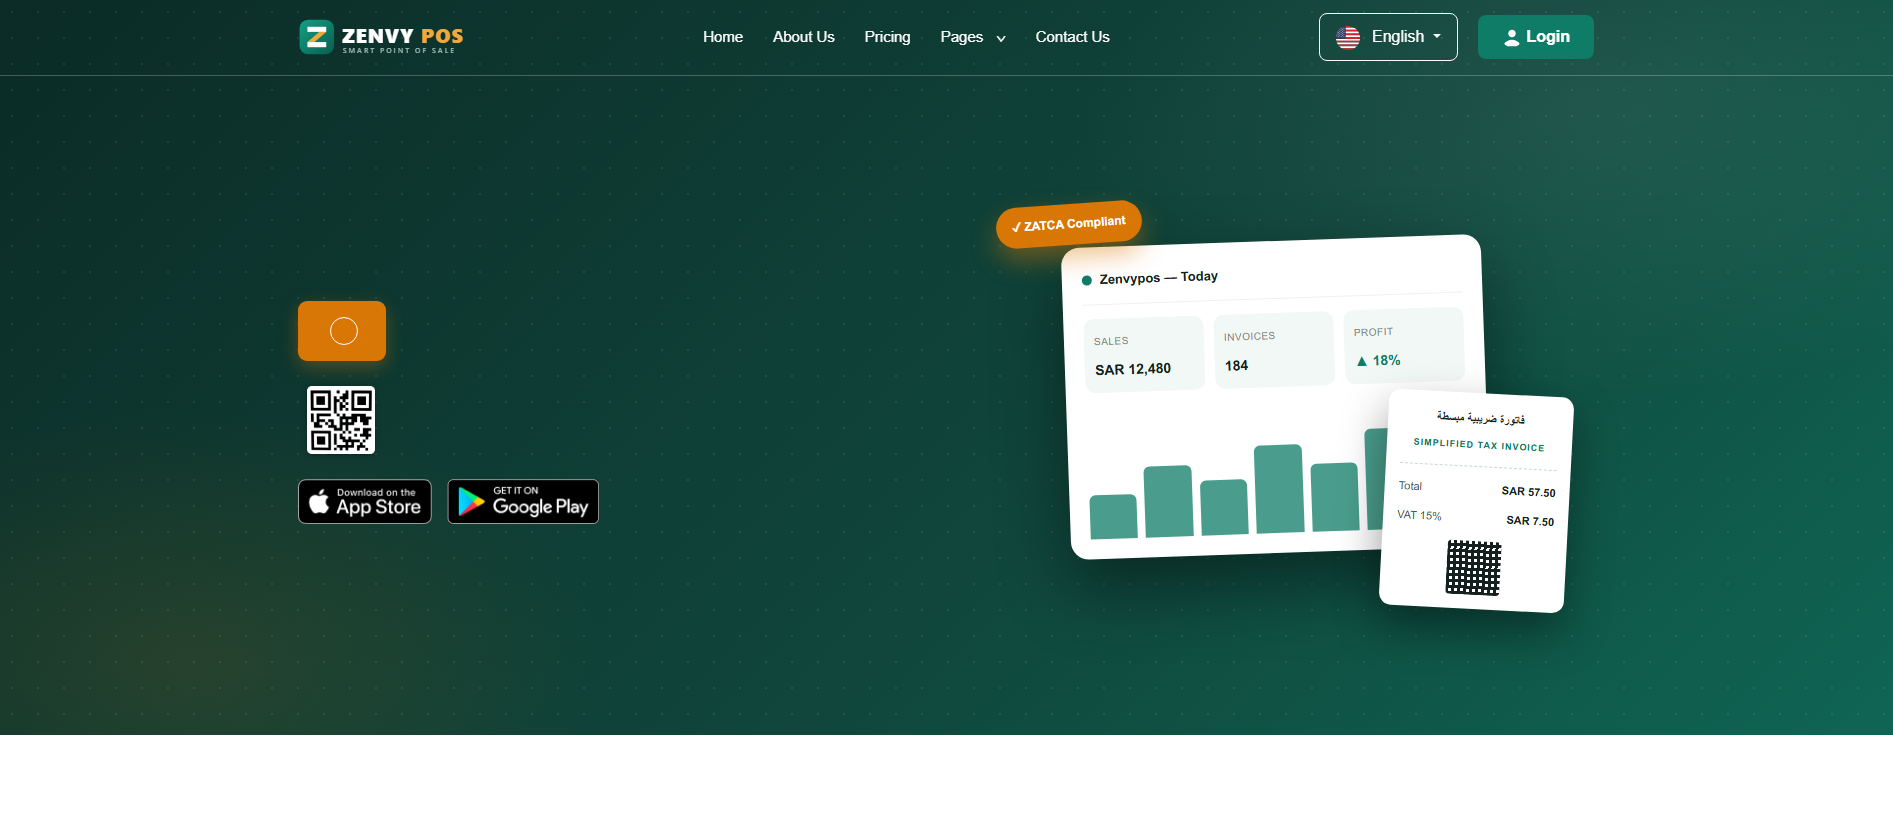
Task: Click the Total SAR 57.50 value
Action: click(x=1528, y=491)
